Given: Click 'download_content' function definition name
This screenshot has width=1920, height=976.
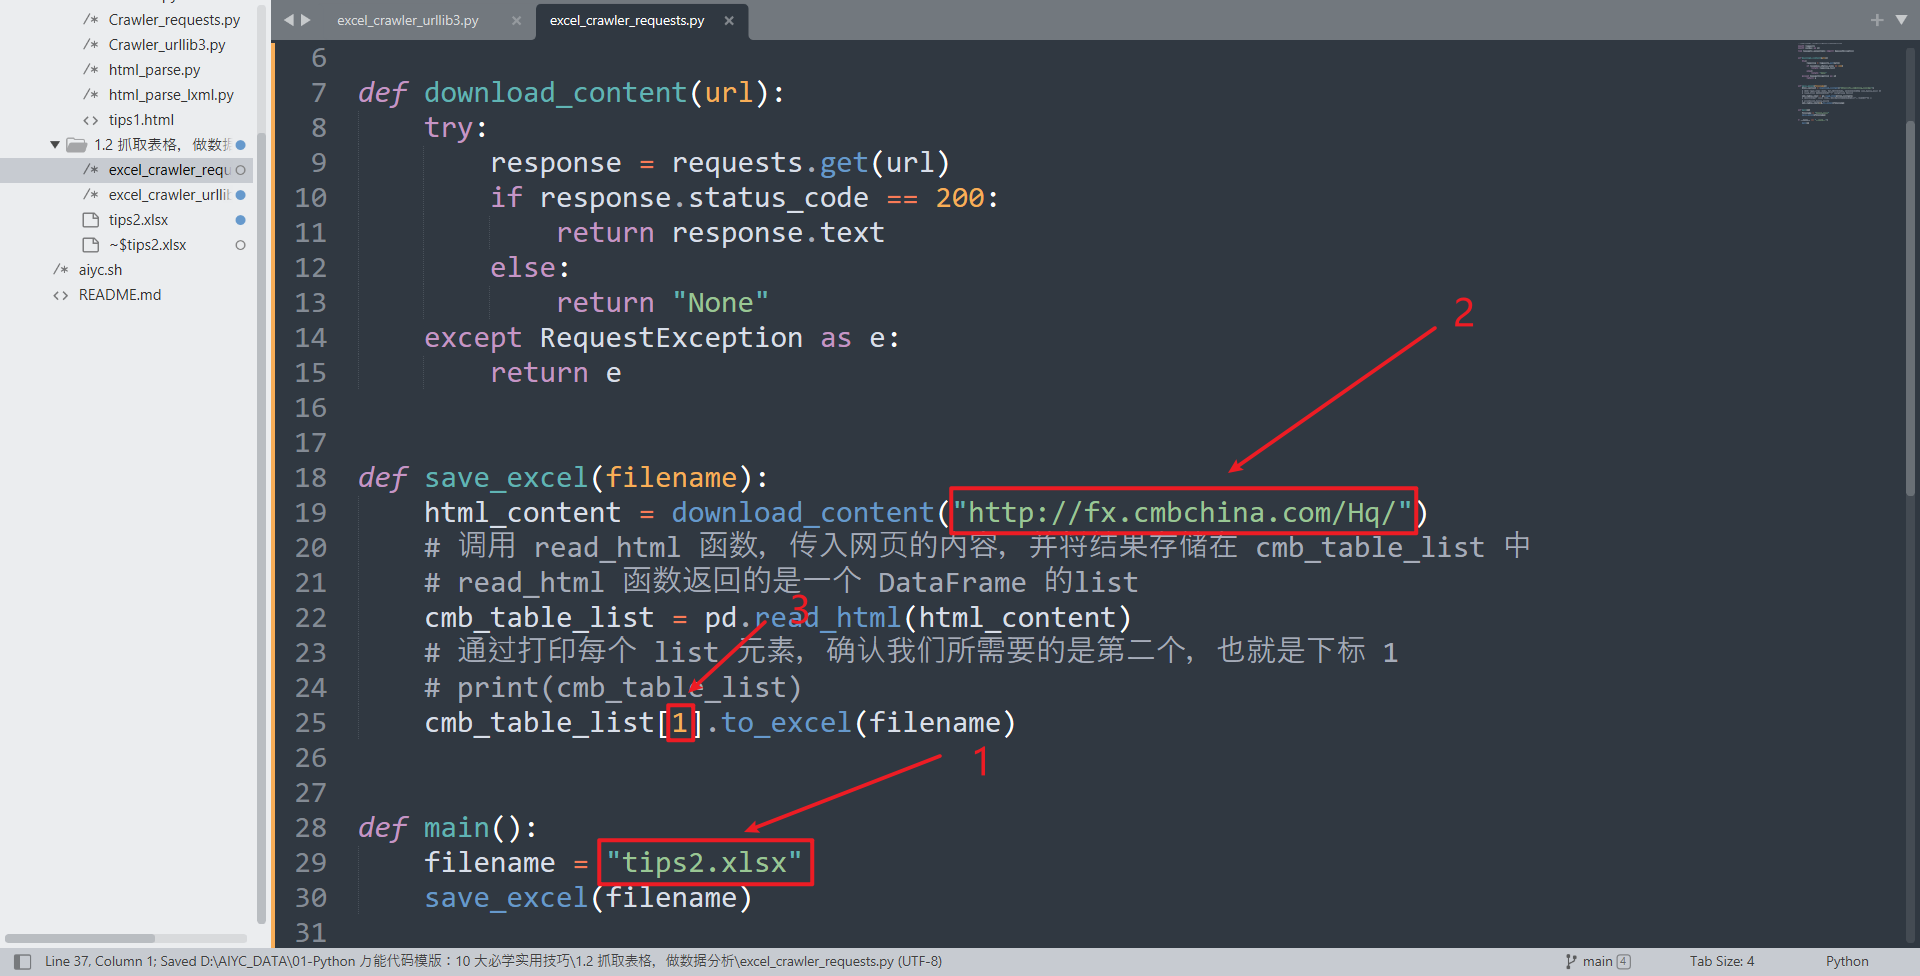Looking at the screenshot, I should pos(555,93).
